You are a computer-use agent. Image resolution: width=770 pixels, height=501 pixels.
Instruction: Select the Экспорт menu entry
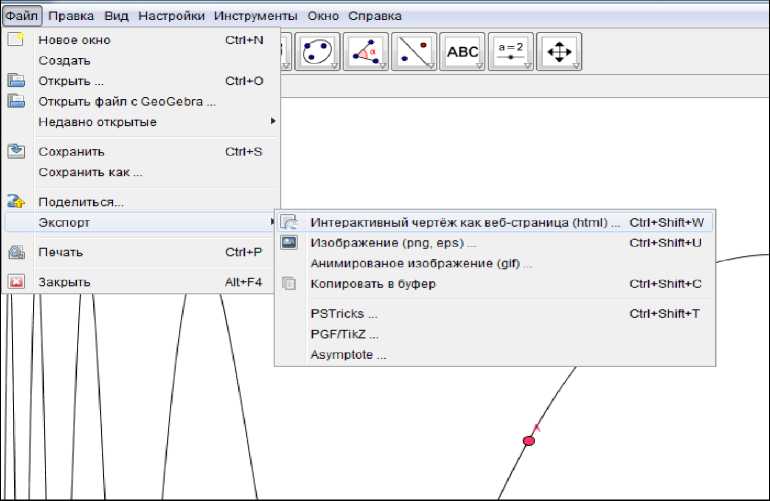point(141,223)
